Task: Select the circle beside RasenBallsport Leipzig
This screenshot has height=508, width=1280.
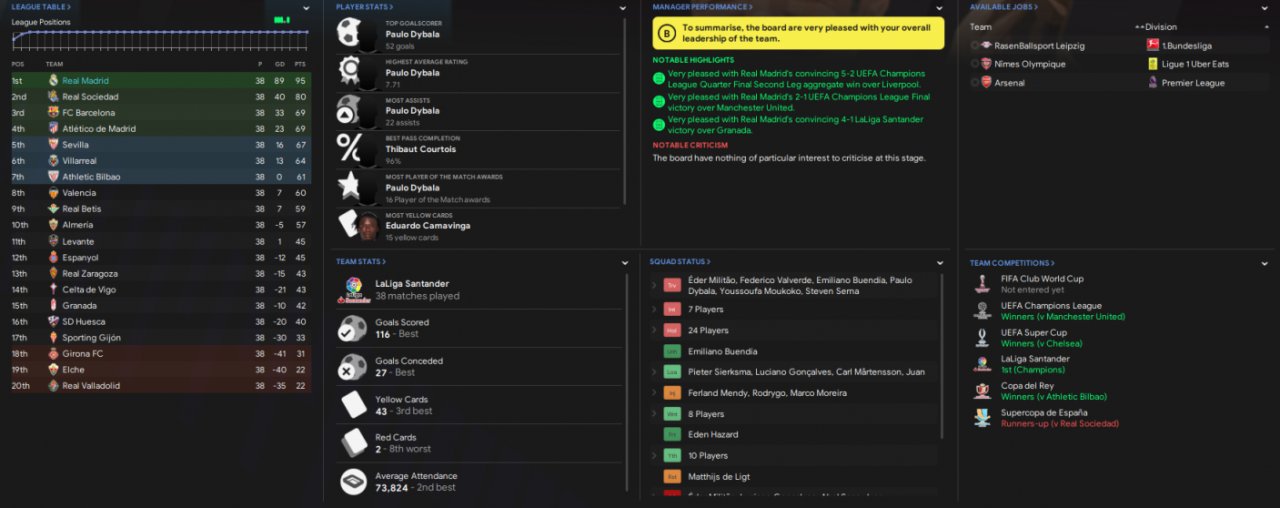Action: 974,46
